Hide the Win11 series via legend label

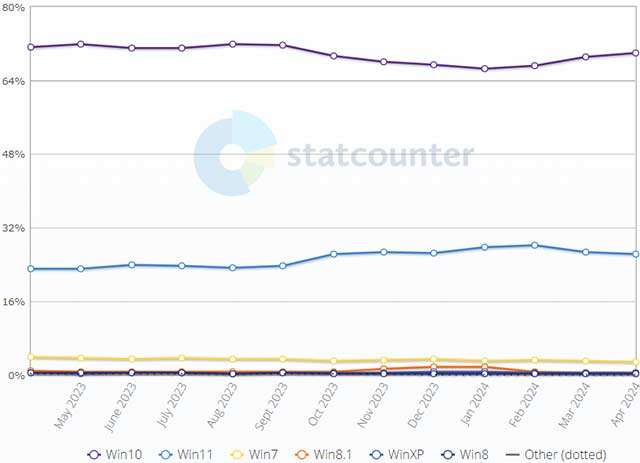click(196, 454)
